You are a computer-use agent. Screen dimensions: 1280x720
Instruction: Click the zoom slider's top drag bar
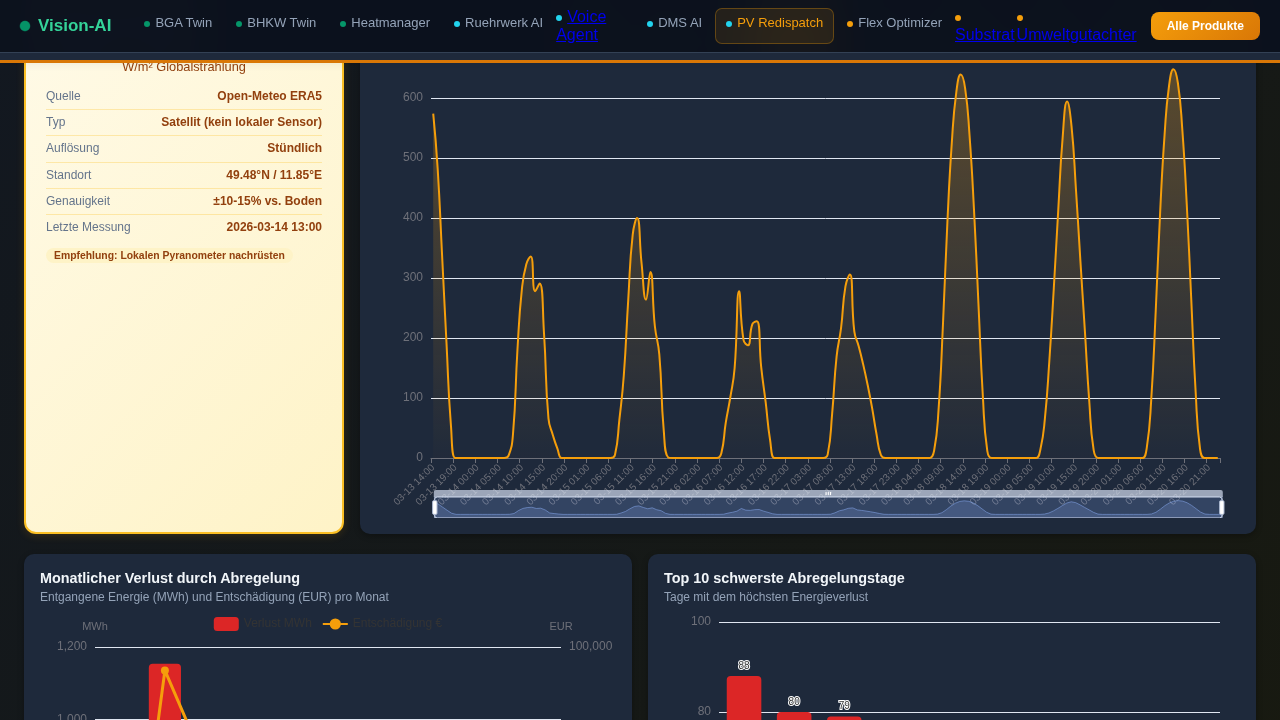click(828, 493)
